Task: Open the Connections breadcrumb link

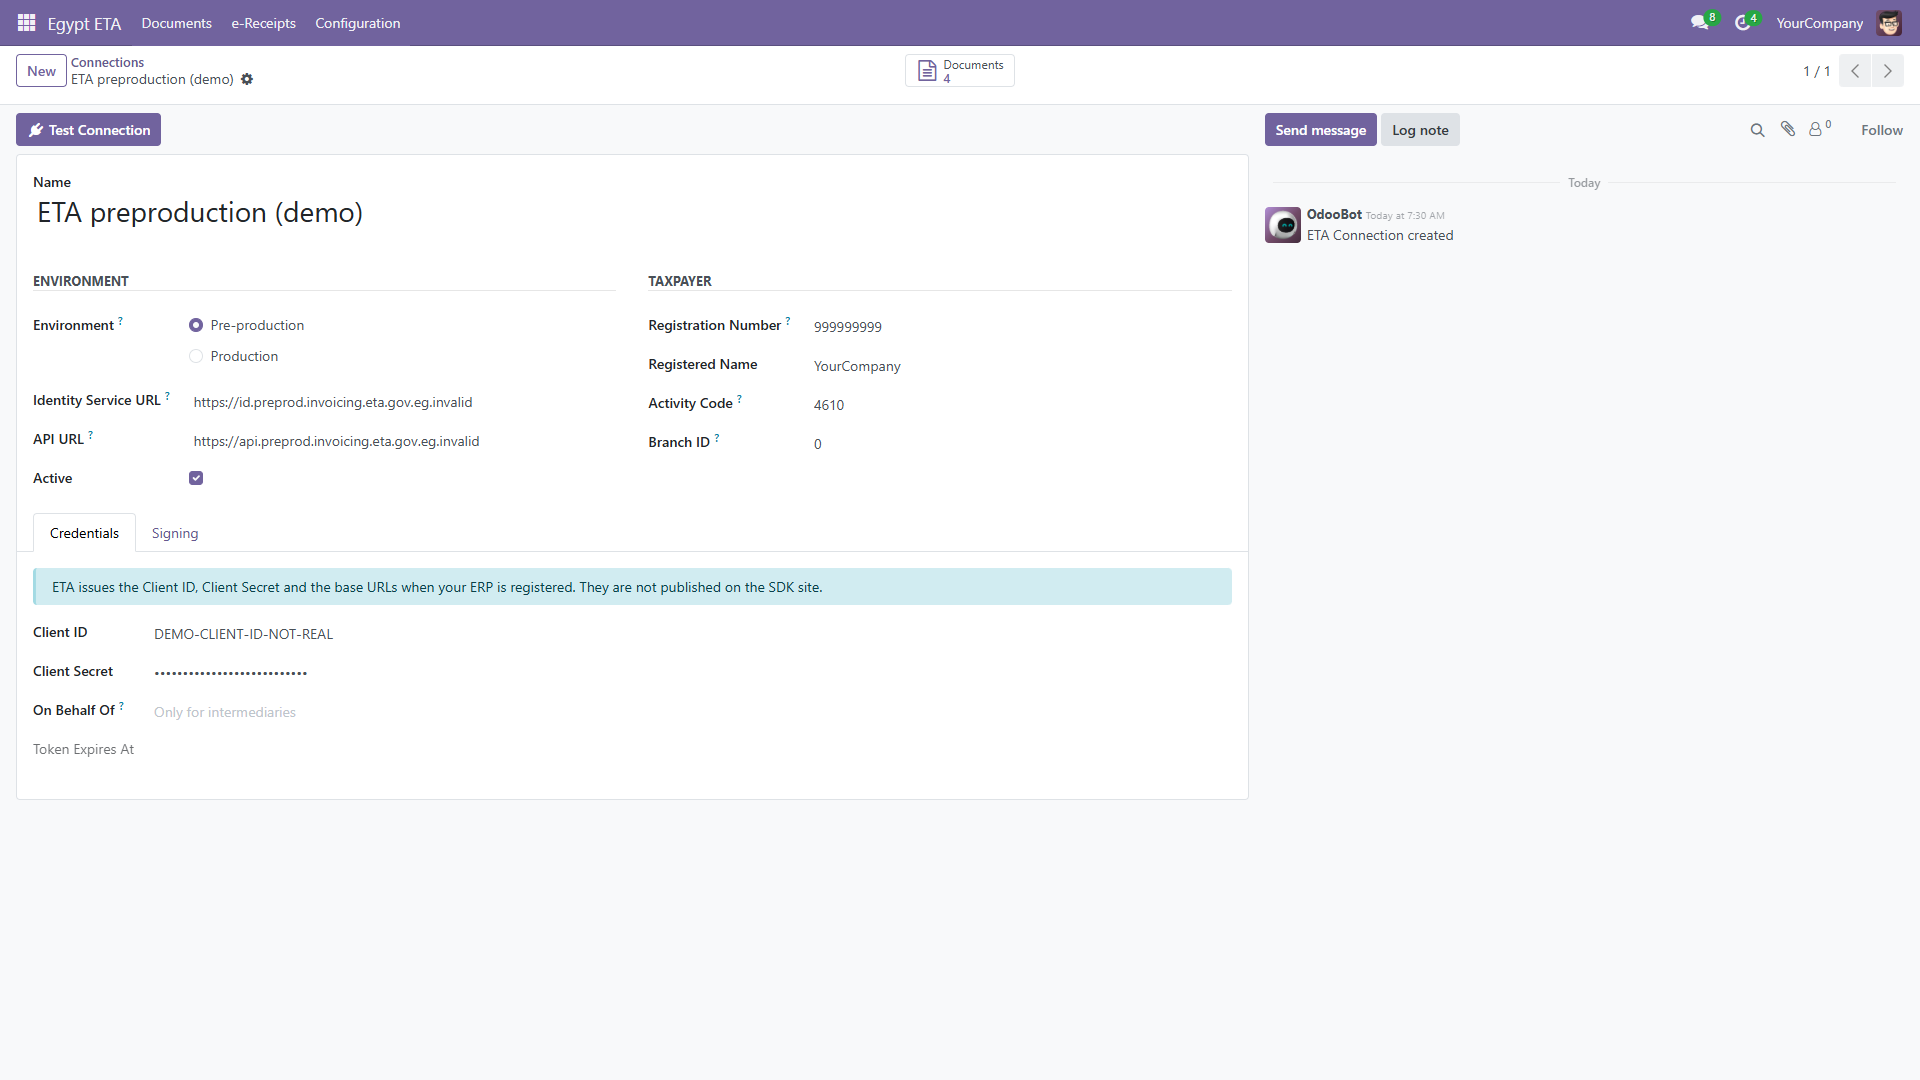Action: tap(107, 62)
